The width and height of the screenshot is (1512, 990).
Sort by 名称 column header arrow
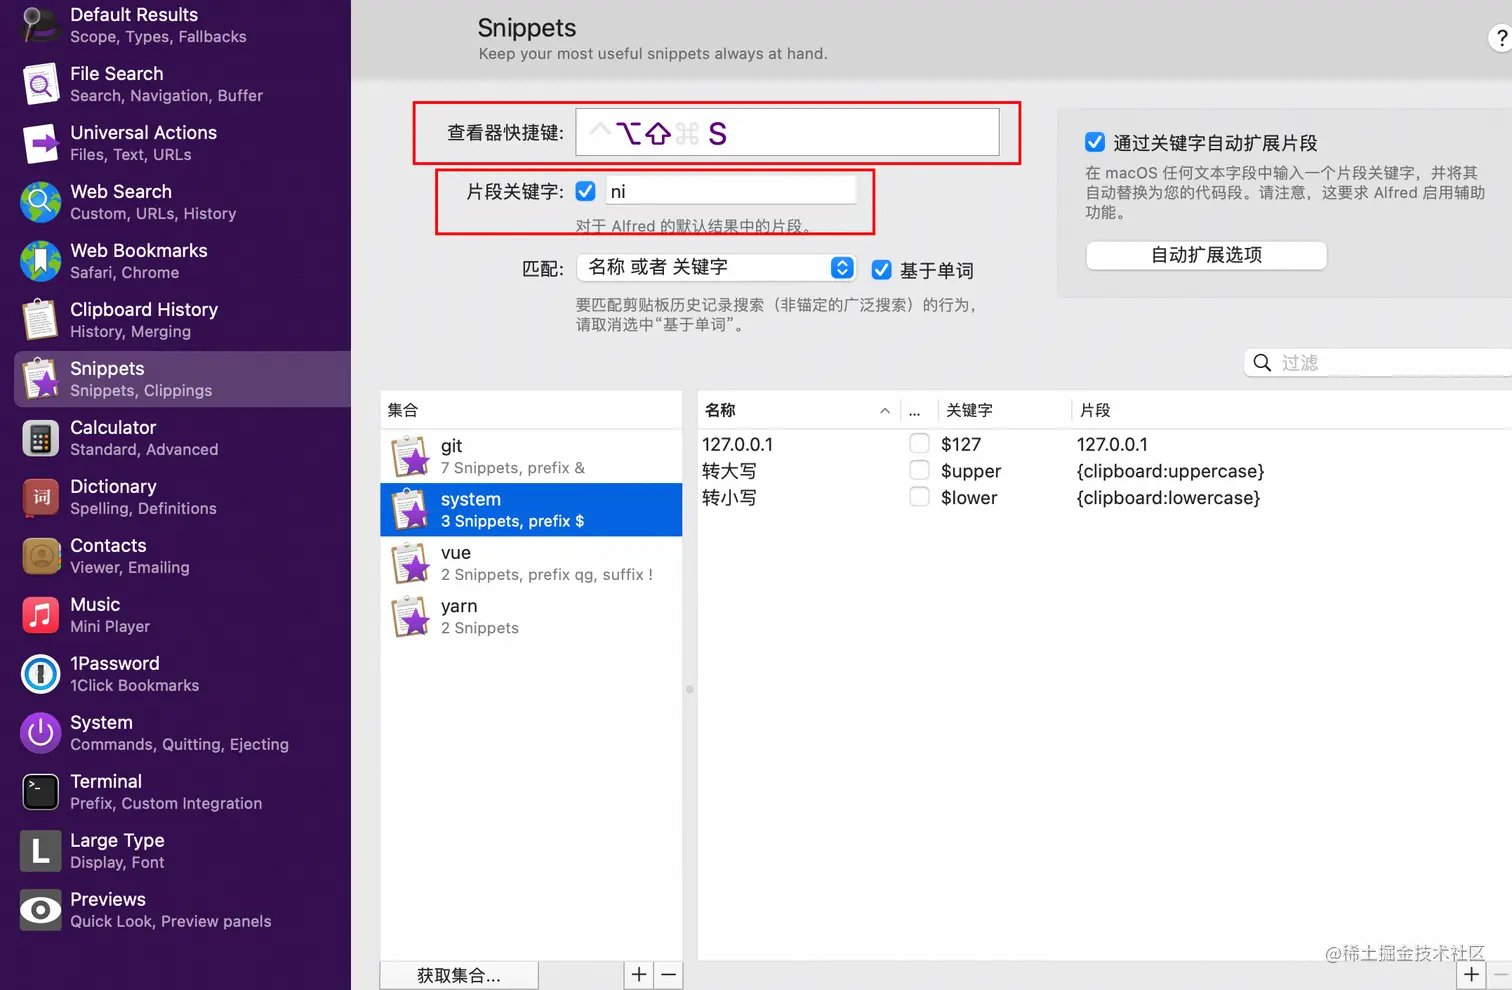pyautogui.click(x=885, y=411)
